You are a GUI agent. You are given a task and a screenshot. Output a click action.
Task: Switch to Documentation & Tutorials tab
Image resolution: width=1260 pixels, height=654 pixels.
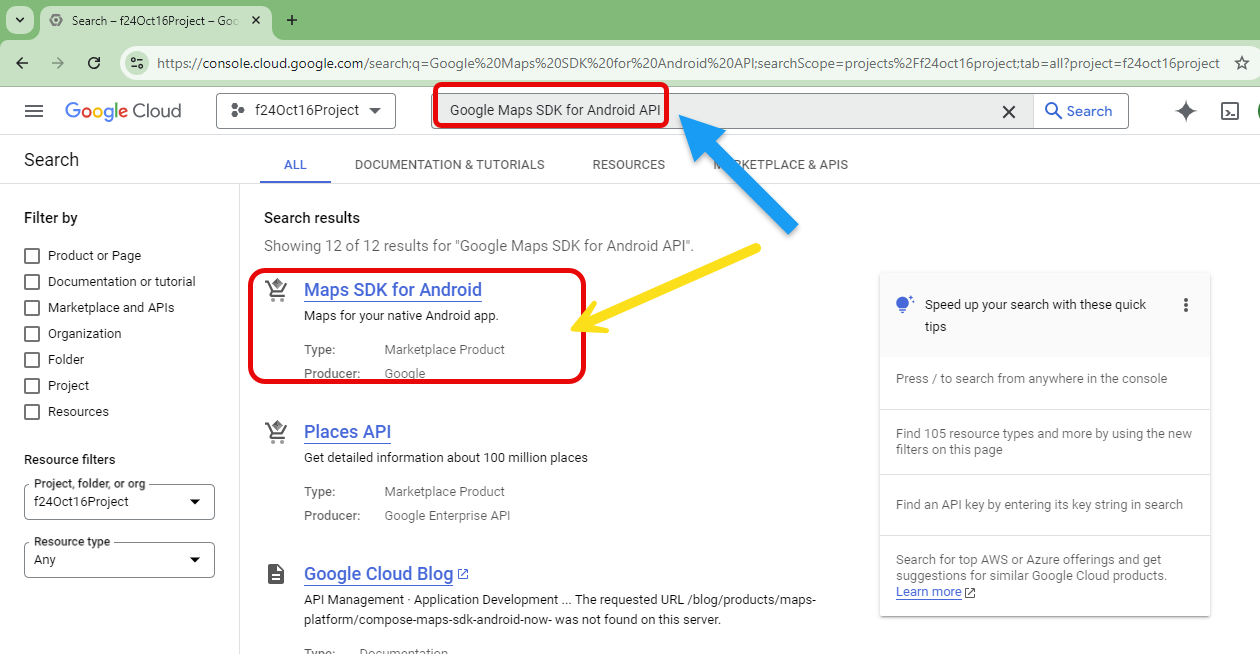tap(449, 165)
